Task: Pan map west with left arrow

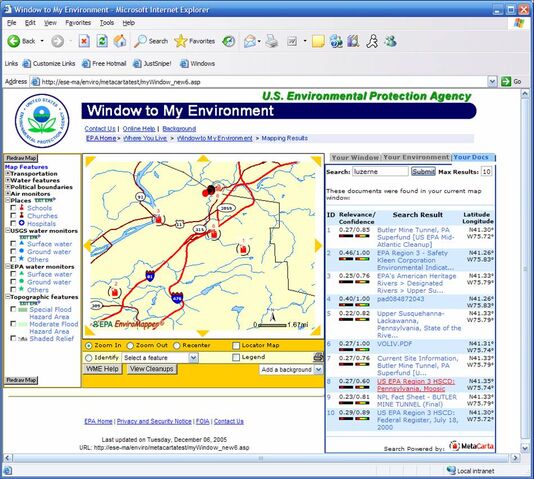Action: tap(88, 245)
